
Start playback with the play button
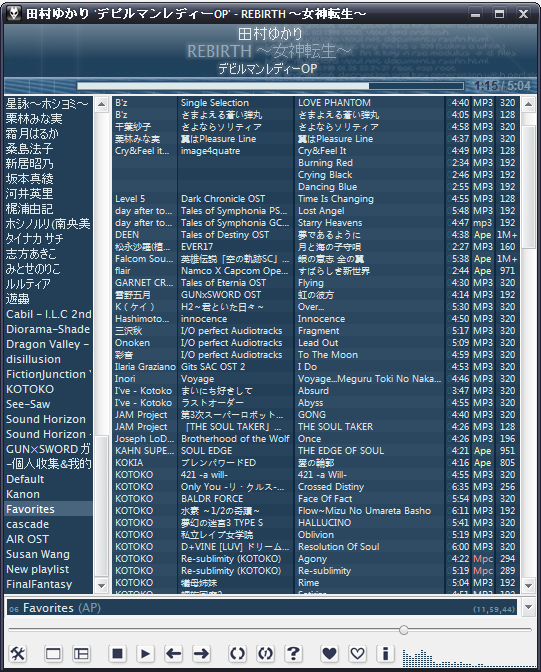[x=145, y=654]
